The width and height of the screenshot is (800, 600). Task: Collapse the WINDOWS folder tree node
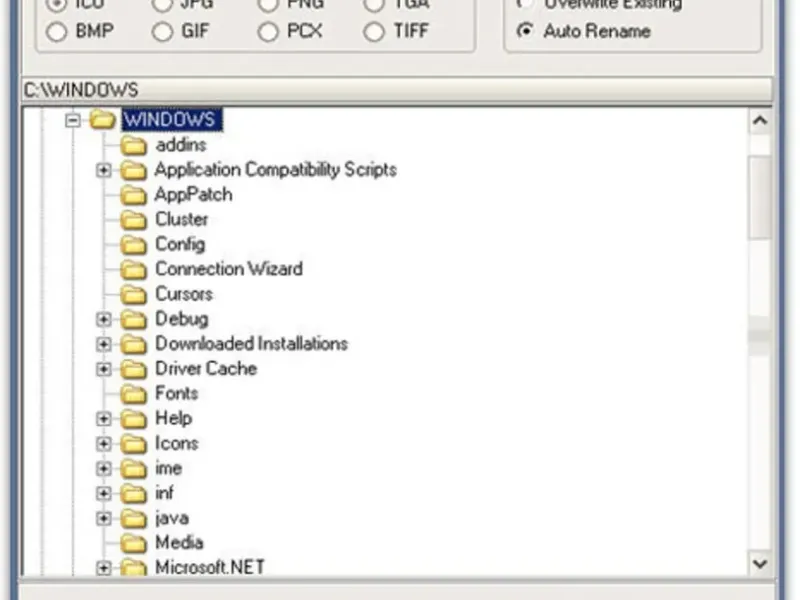click(73, 121)
